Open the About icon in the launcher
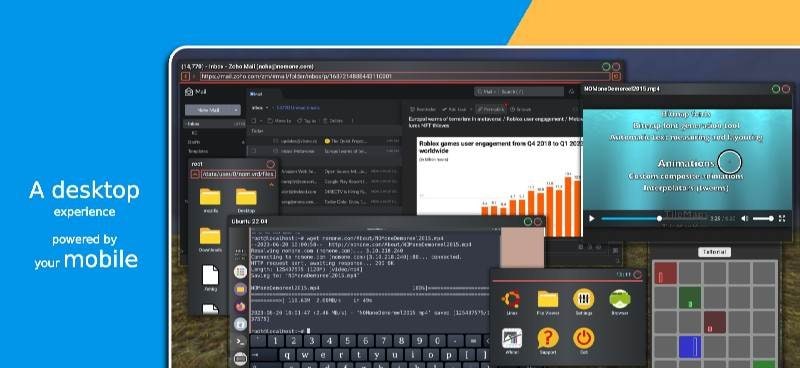800x368 pixels. tap(512, 338)
